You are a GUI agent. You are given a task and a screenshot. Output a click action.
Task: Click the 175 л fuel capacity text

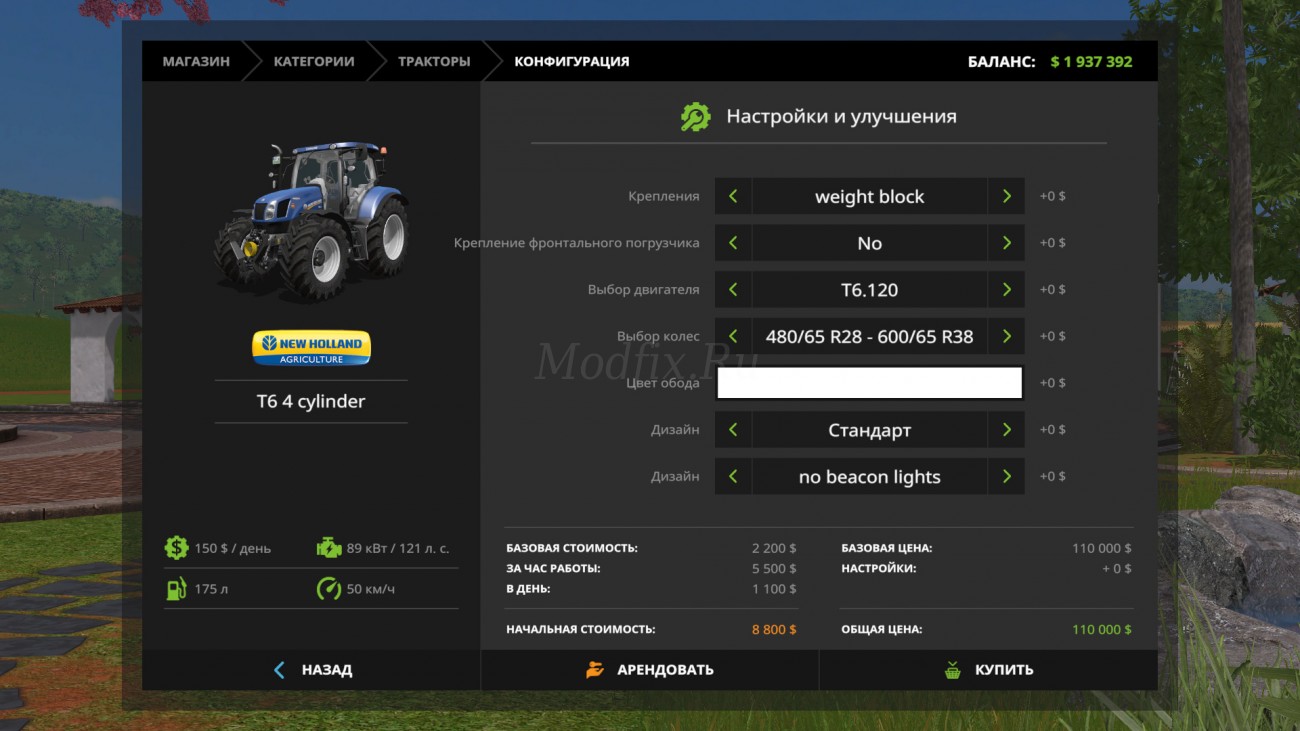pos(211,589)
